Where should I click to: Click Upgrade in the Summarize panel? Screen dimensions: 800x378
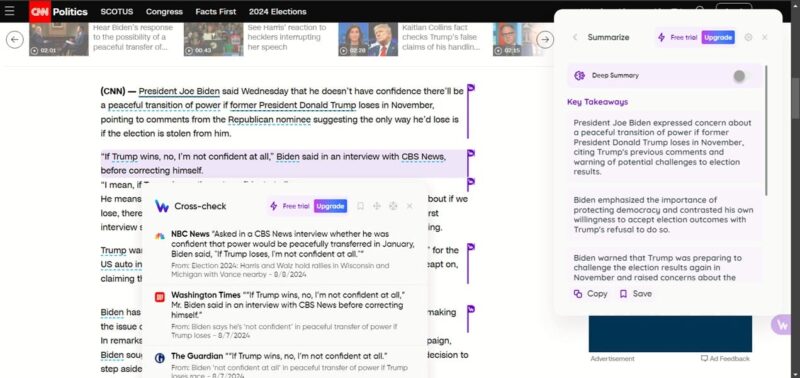click(x=718, y=37)
